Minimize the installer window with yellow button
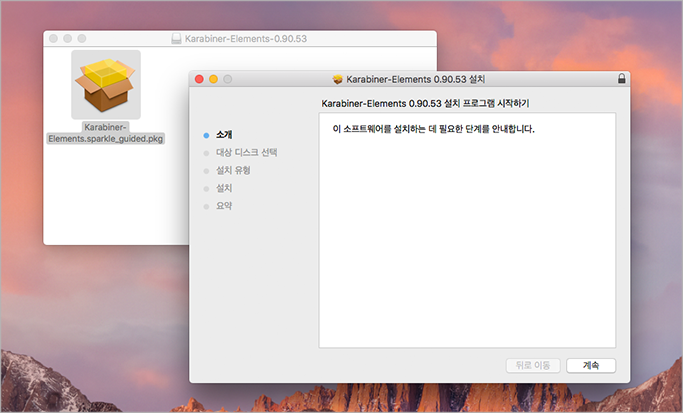 pyautogui.click(x=213, y=79)
